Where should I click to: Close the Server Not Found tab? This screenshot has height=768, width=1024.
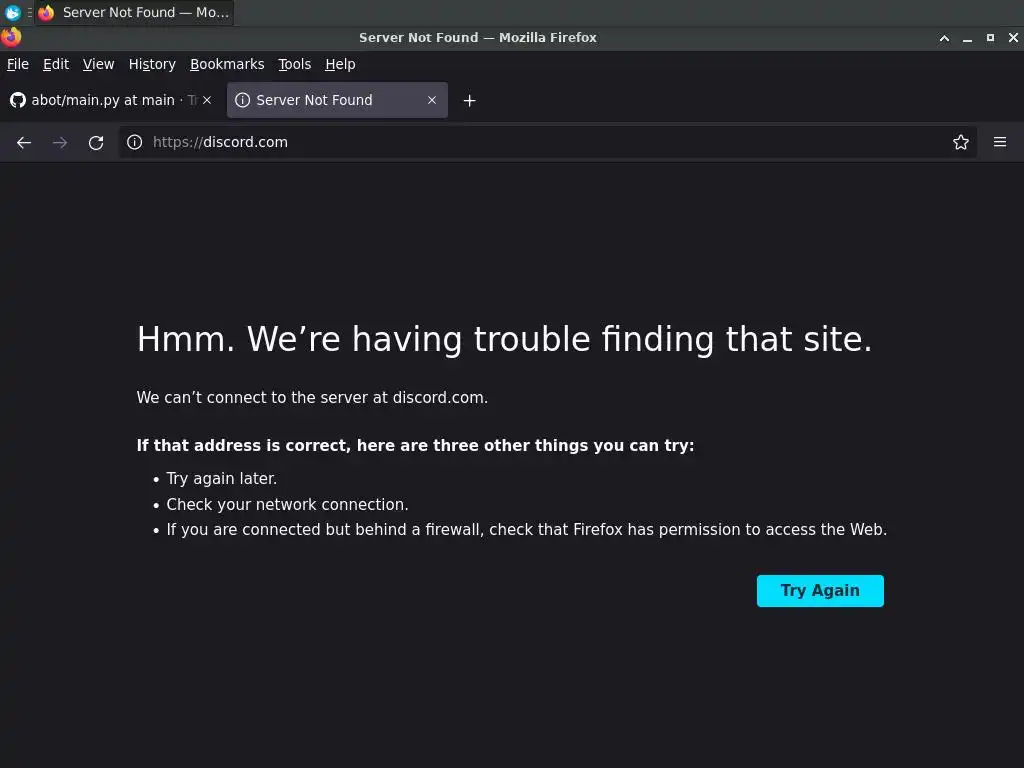(x=432, y=100)
